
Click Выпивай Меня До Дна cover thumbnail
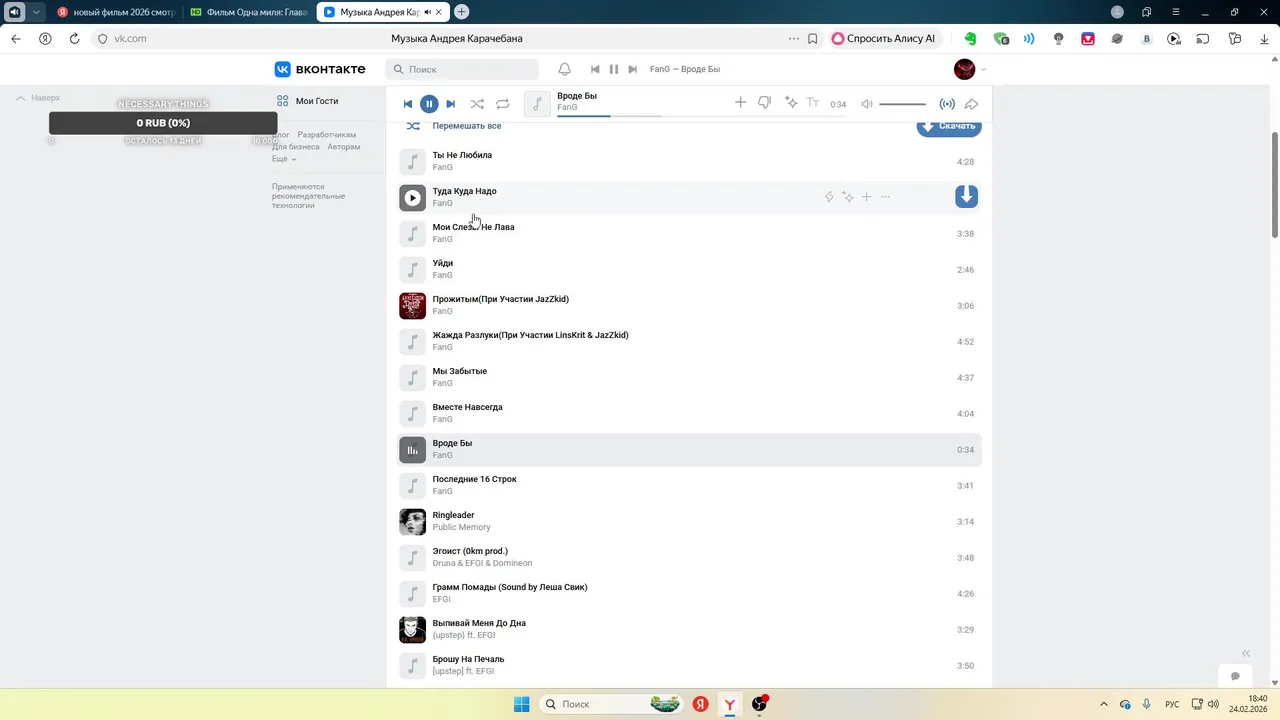point(413,630)
